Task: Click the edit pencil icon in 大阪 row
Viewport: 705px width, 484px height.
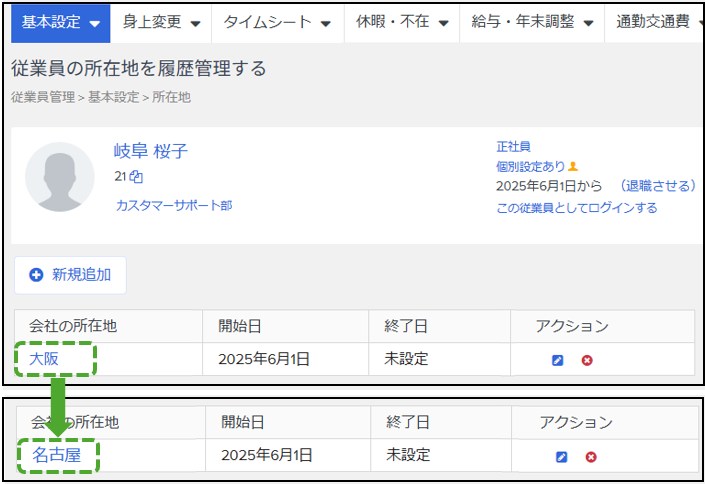Action: click(x=558, y=360)
